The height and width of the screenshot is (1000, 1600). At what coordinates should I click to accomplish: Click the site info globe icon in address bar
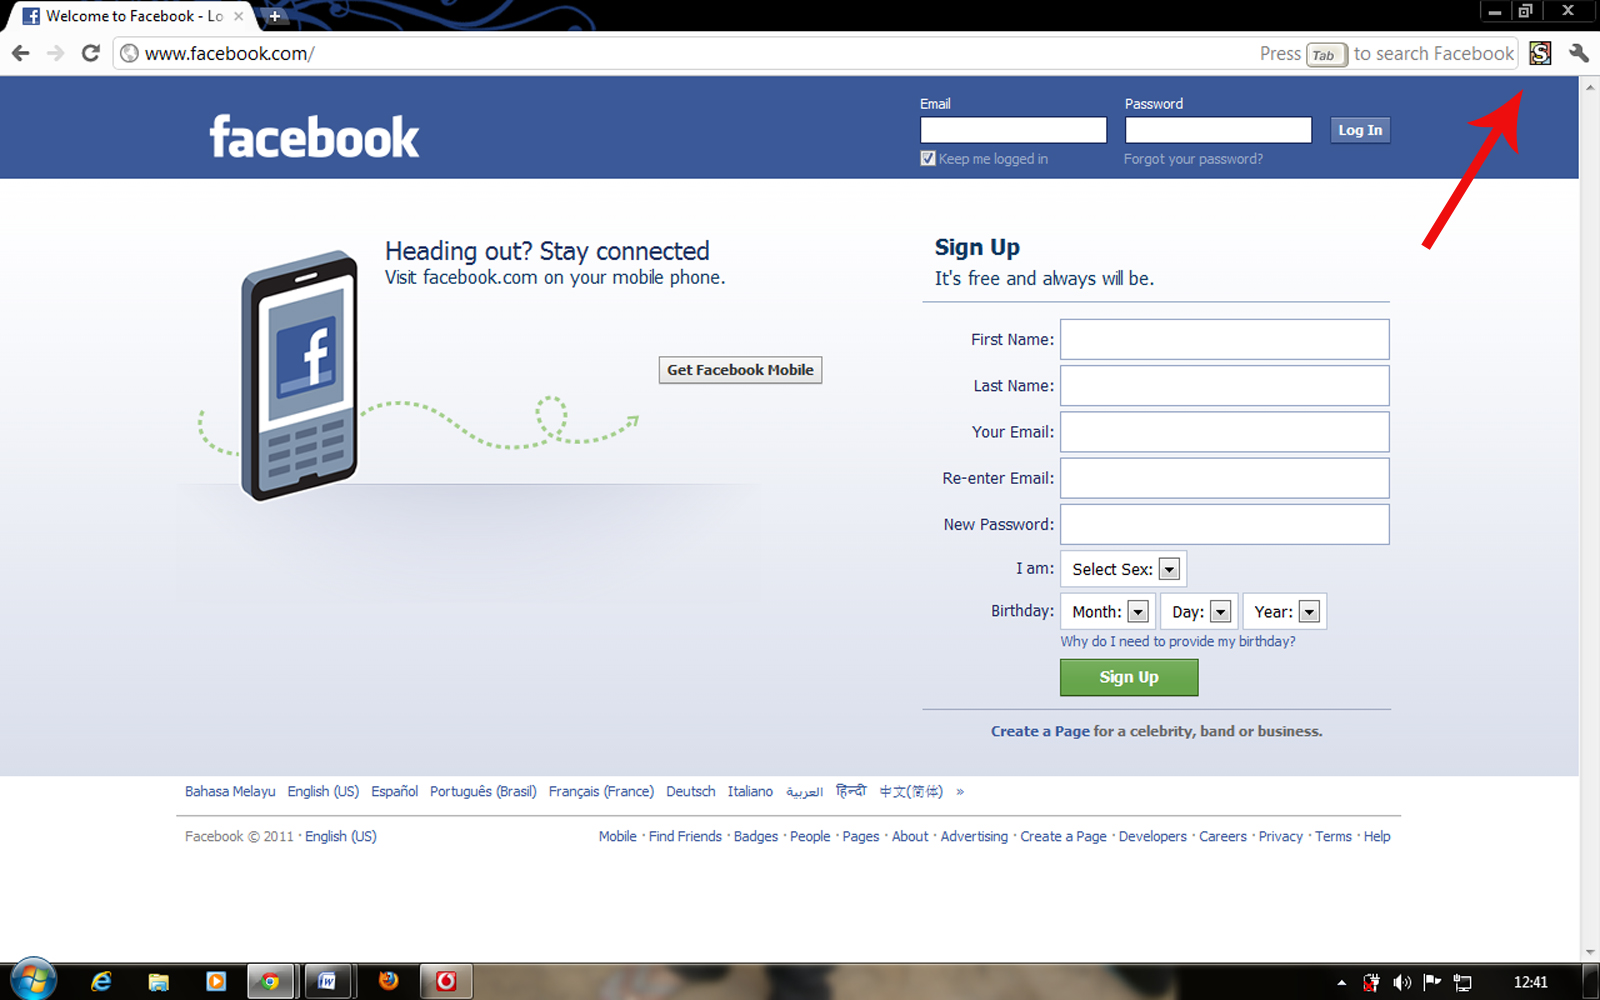(x=129, y=53)
